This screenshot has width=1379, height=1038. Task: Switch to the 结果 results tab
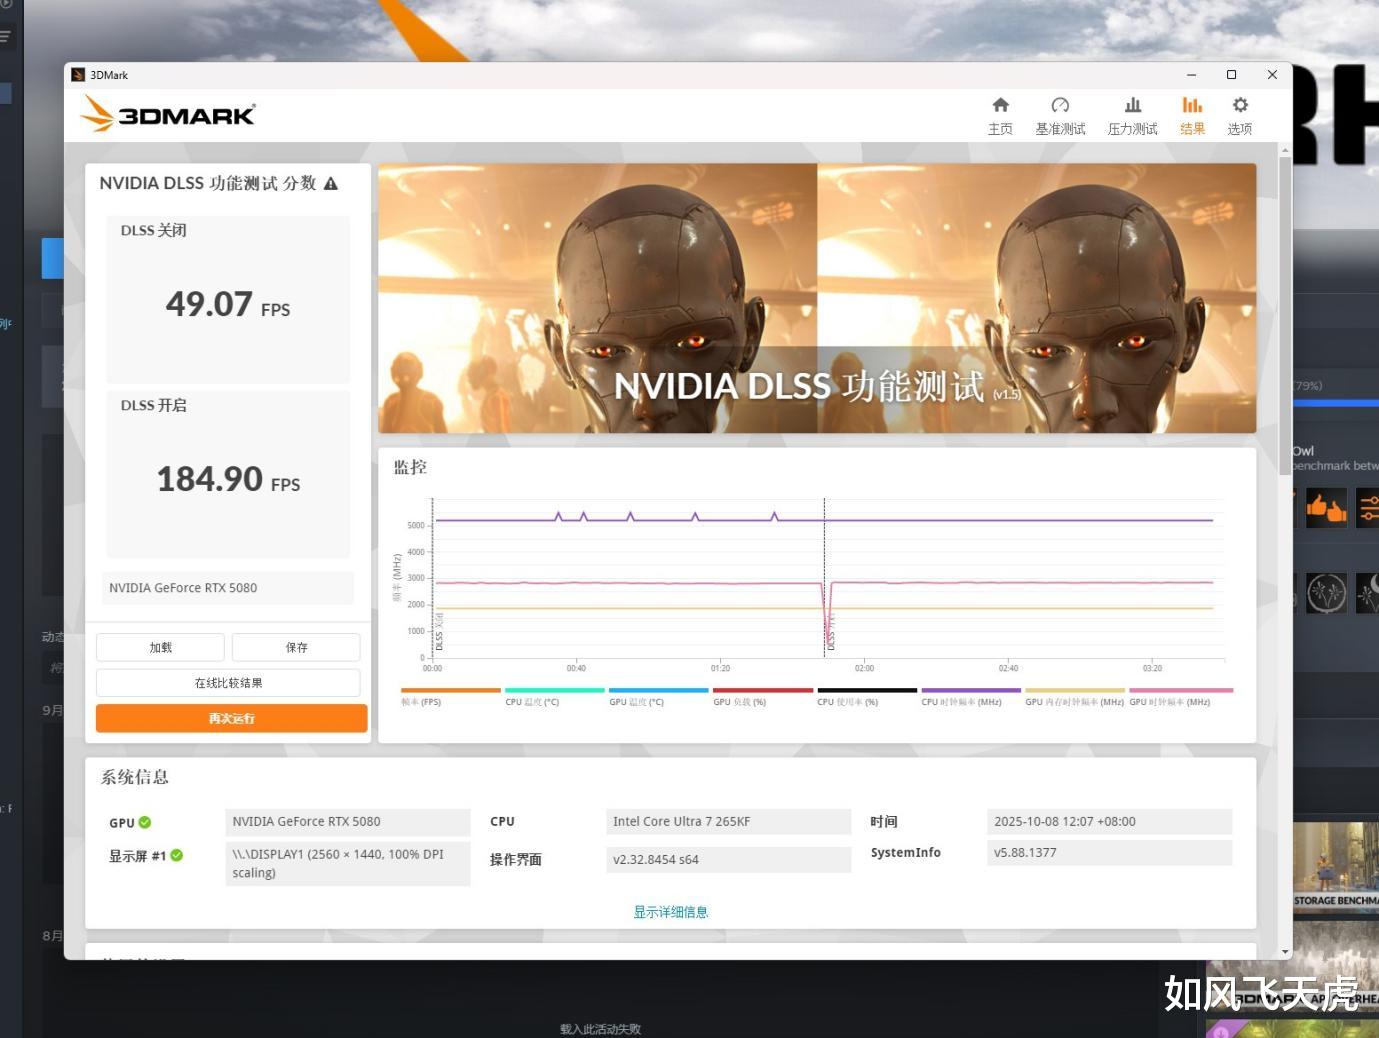click(1192, 115)
